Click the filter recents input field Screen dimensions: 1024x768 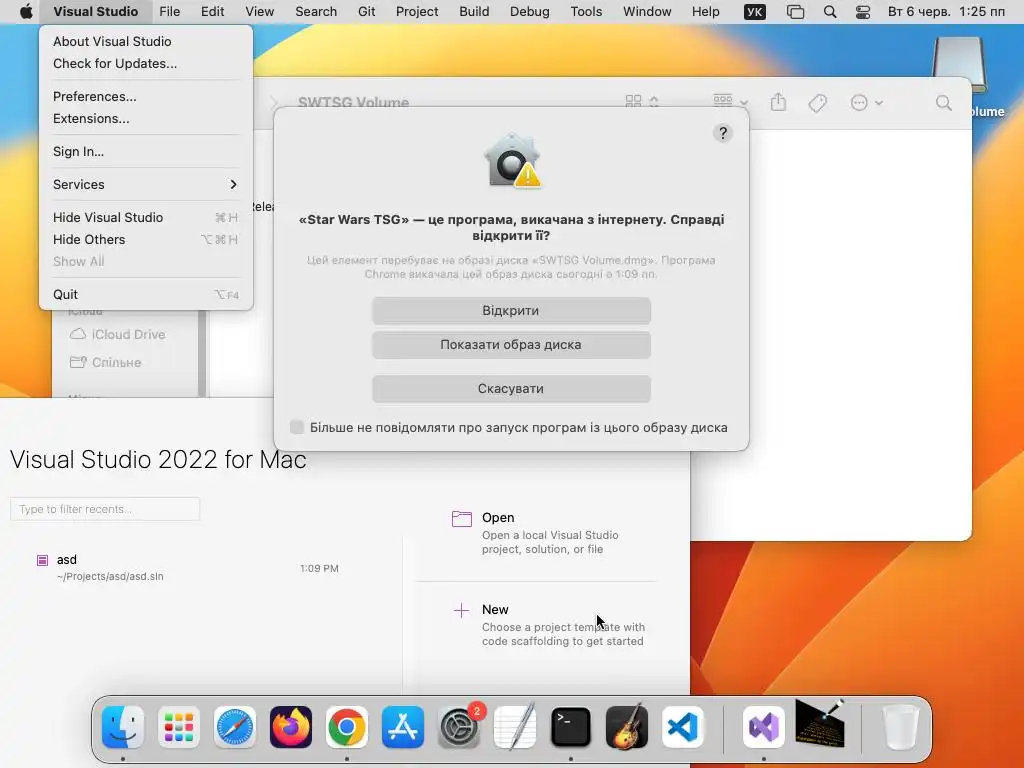105,509
